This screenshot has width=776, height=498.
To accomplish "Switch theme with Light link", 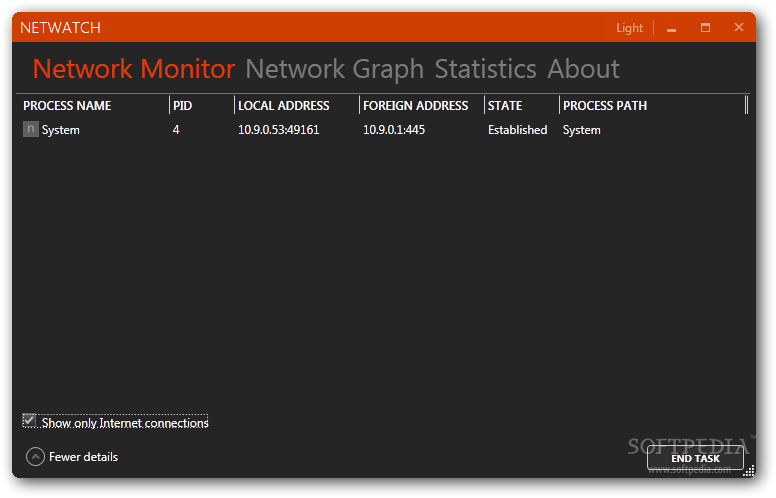I will pyautogui.click(x=630, y=28).
